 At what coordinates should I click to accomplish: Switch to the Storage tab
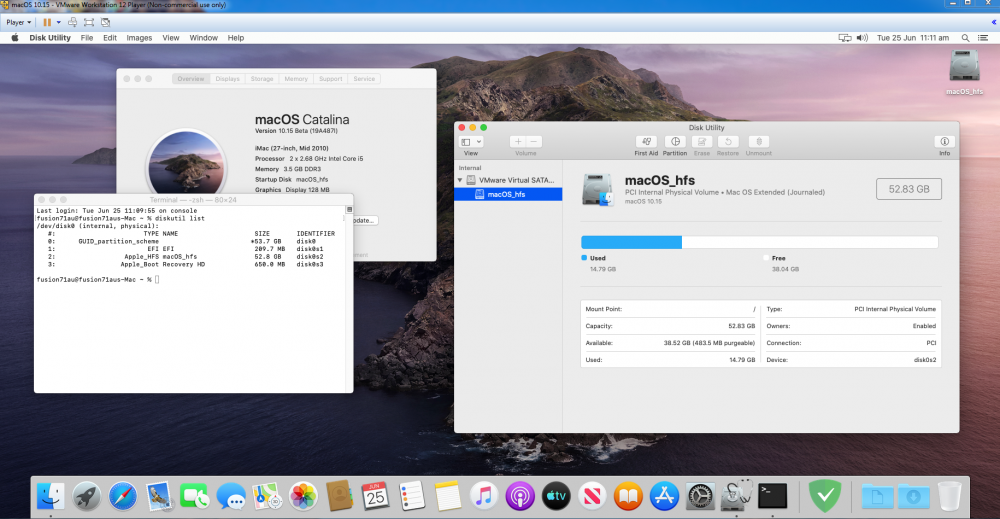pos(261,79)
